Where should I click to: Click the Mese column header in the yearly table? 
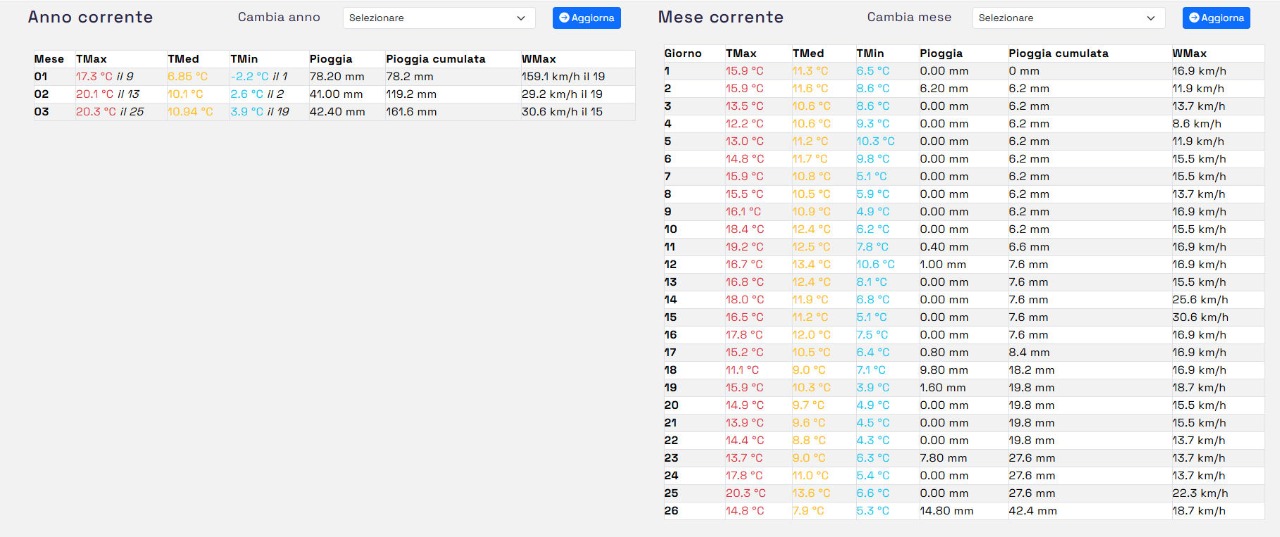(48, 59)
